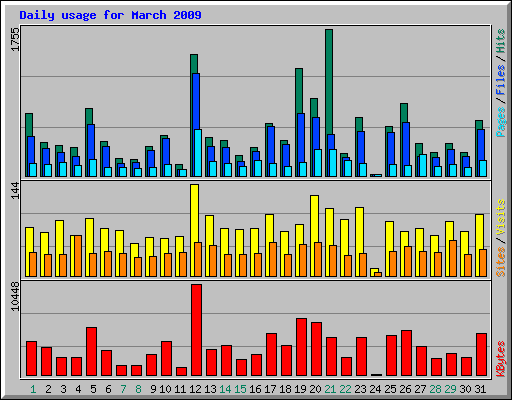Screen dimensions: 512x400
Task: Select the green weekend day label 29
Action: click(450, 389)
